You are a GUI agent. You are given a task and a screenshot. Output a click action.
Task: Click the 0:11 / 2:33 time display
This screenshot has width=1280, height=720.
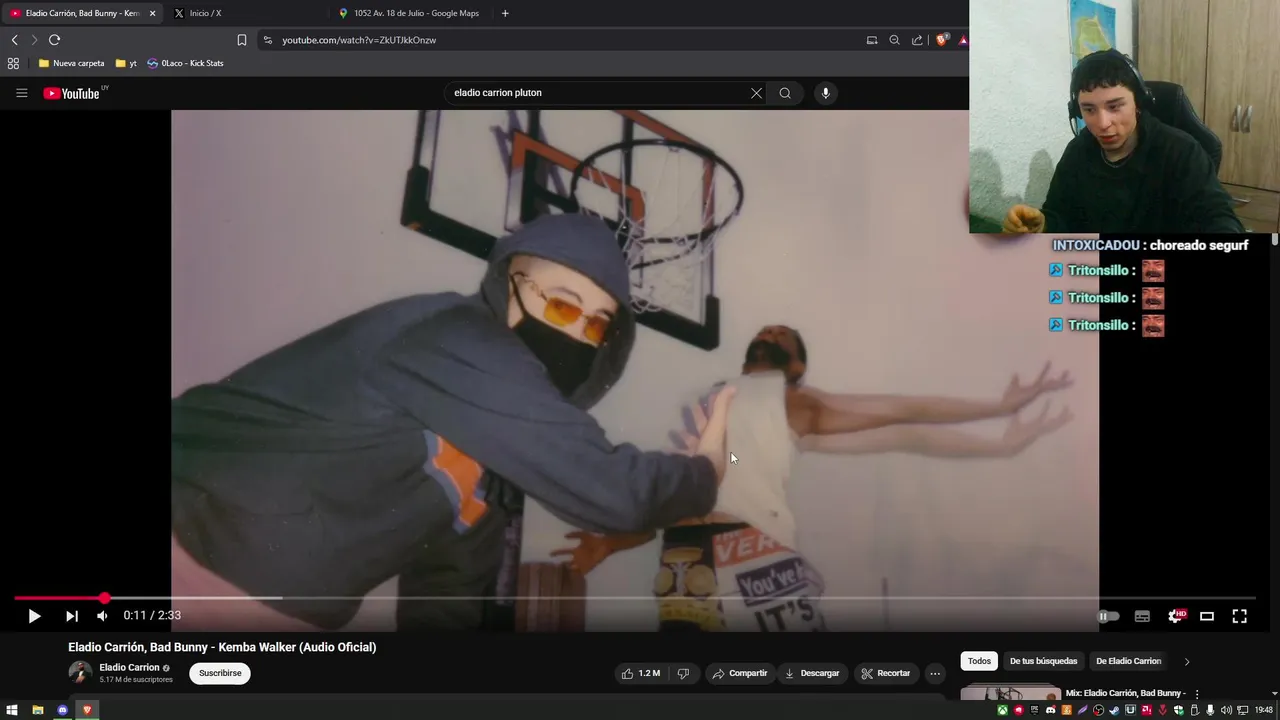point(152,616)
